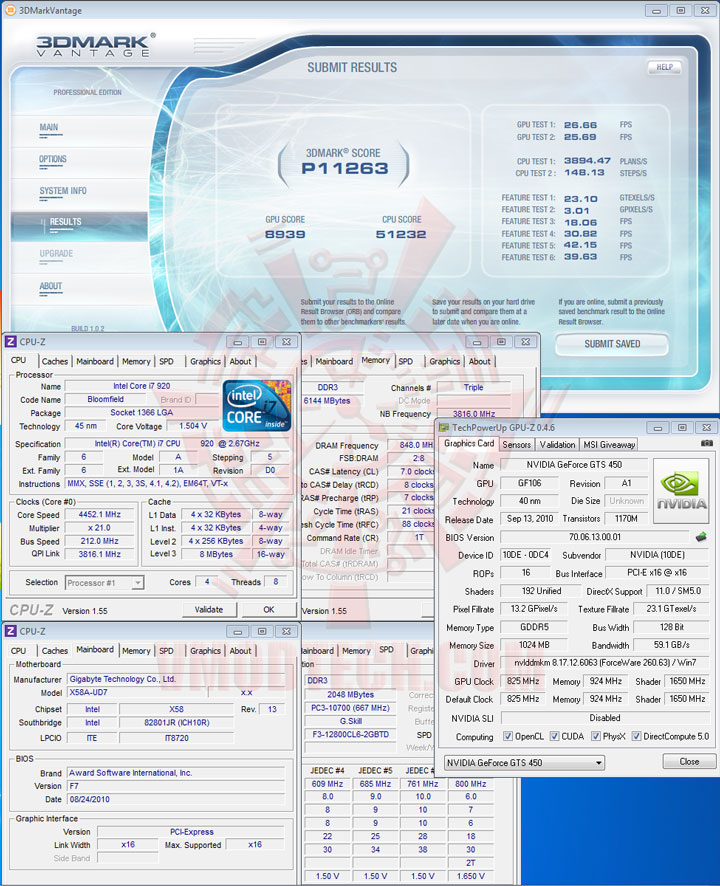This screenshot has width=720, height=886.
Task: Click the BIOS date 08/24/2010 field
Action: tap(176, 800)
